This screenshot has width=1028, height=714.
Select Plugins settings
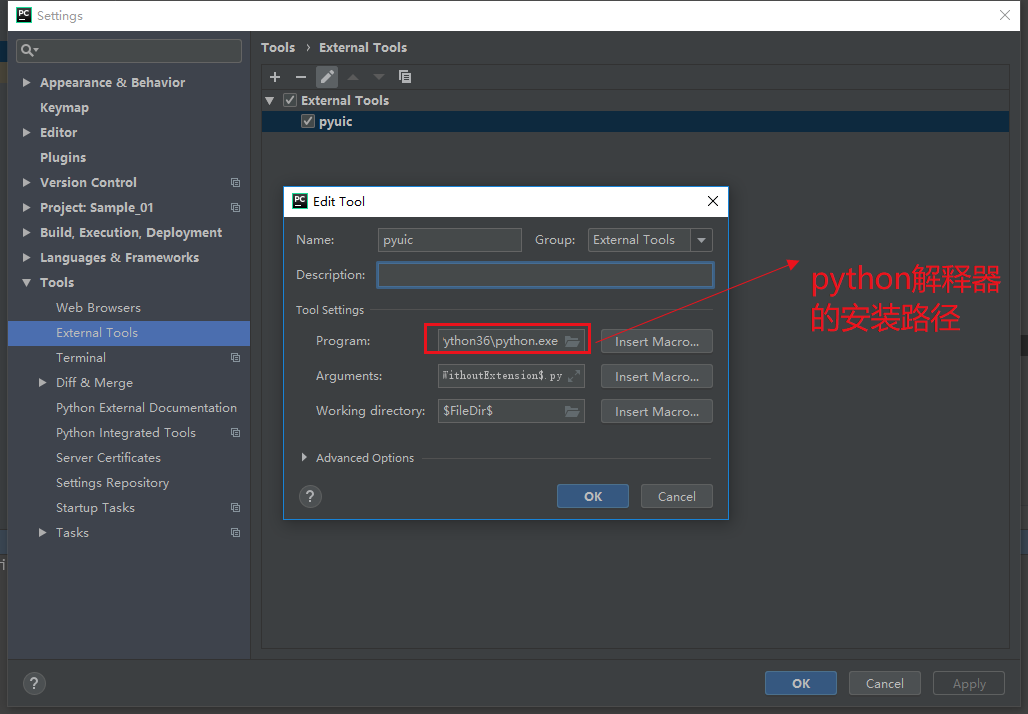[x=63, y=157]
